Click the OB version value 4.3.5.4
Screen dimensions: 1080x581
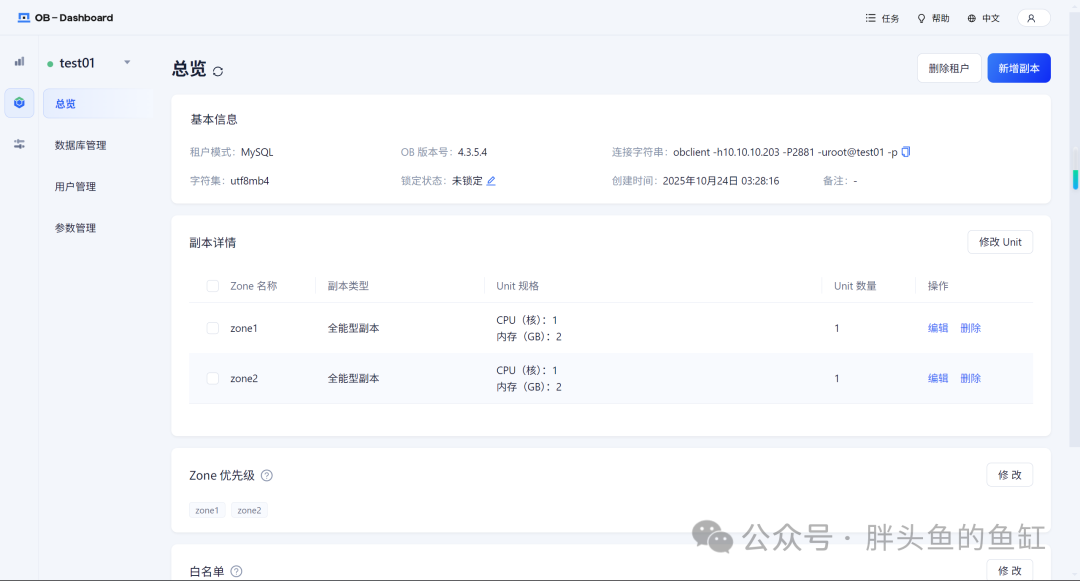(472, 152)
